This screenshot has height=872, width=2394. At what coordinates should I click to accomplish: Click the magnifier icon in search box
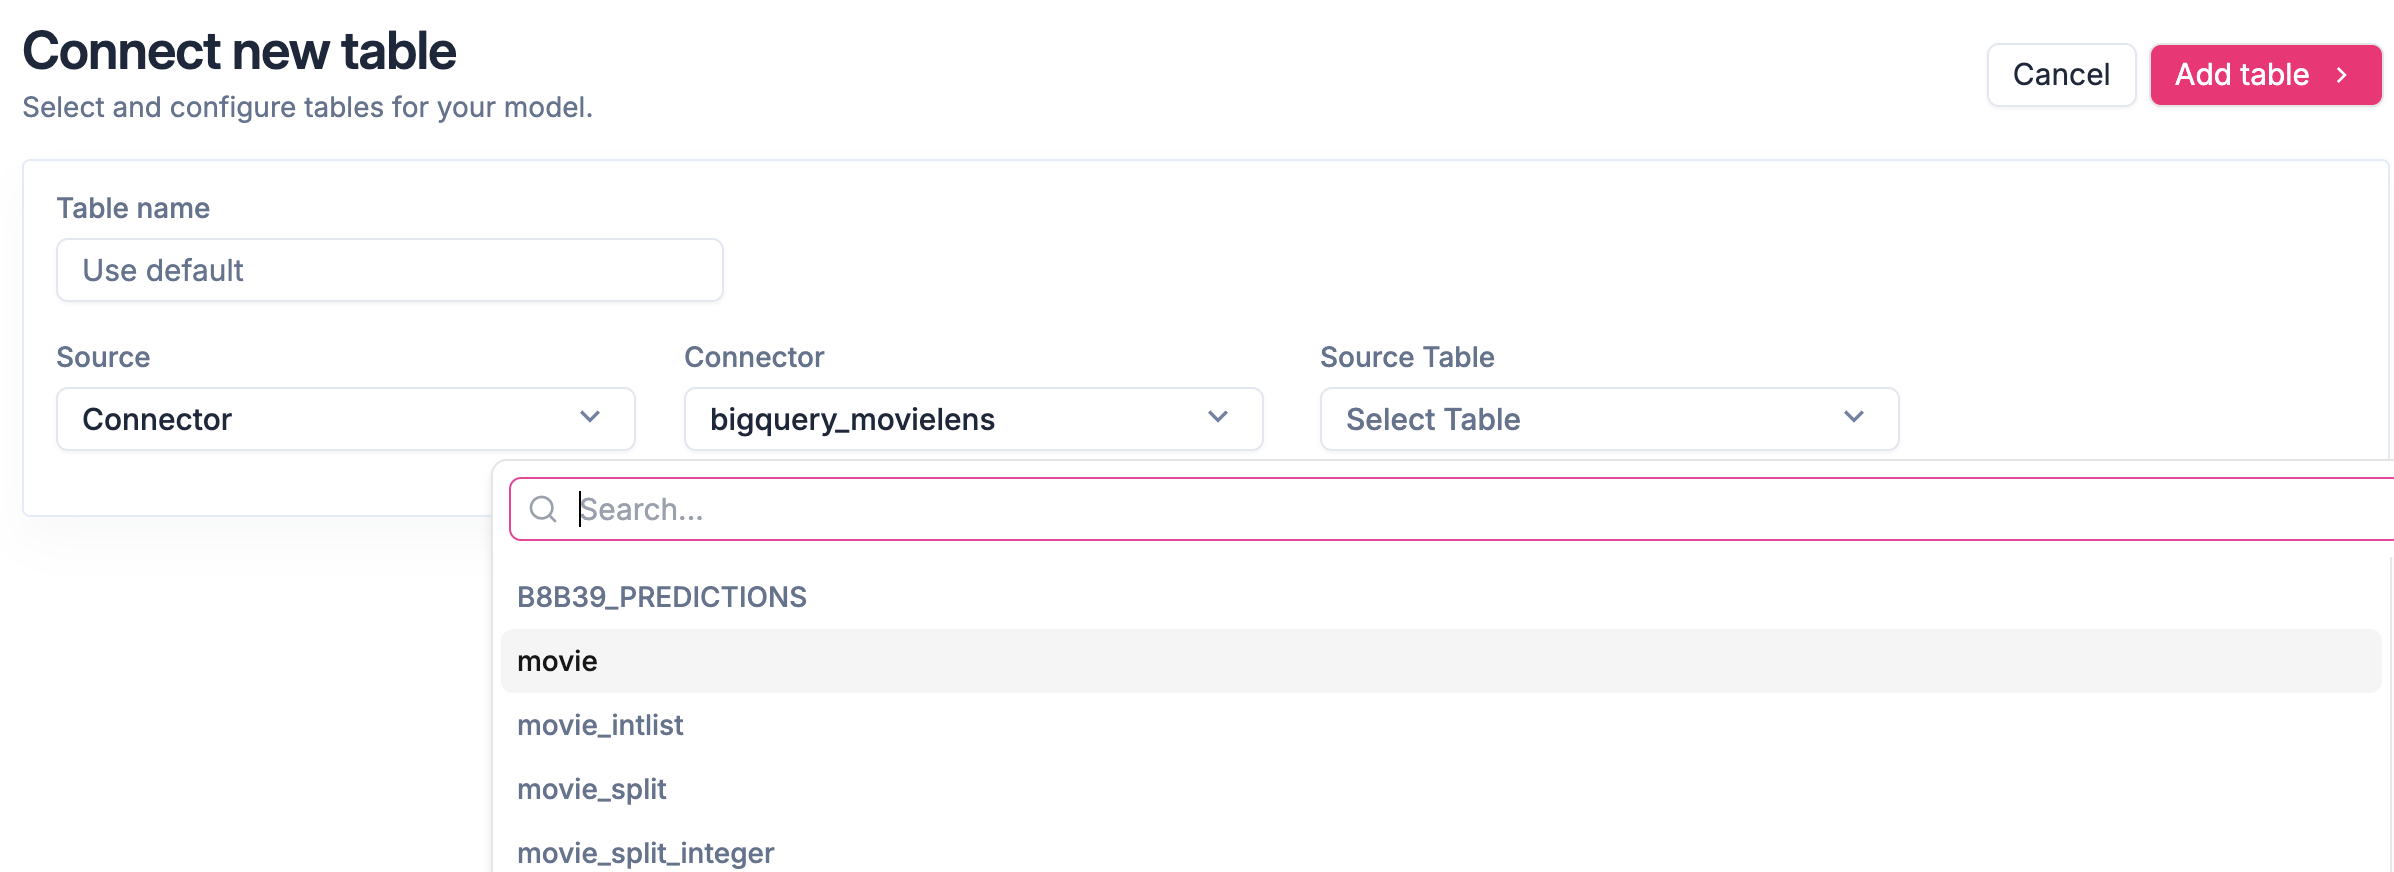pos(543,509)
